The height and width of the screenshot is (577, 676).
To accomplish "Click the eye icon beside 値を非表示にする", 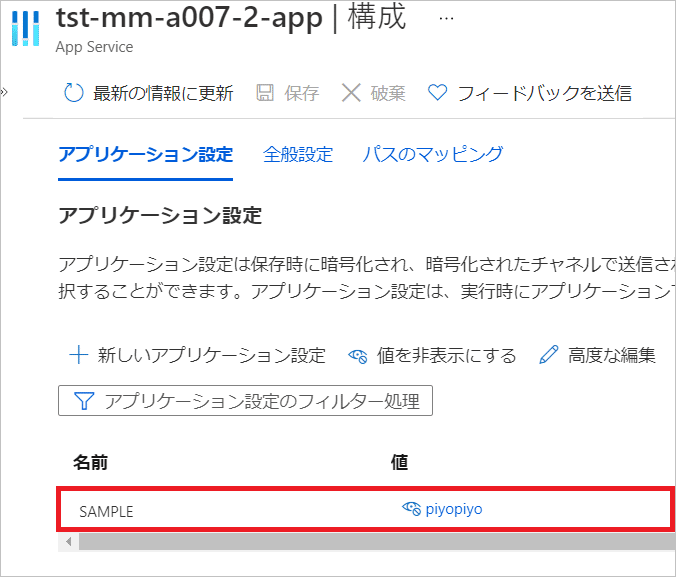I will pos(357,356).
